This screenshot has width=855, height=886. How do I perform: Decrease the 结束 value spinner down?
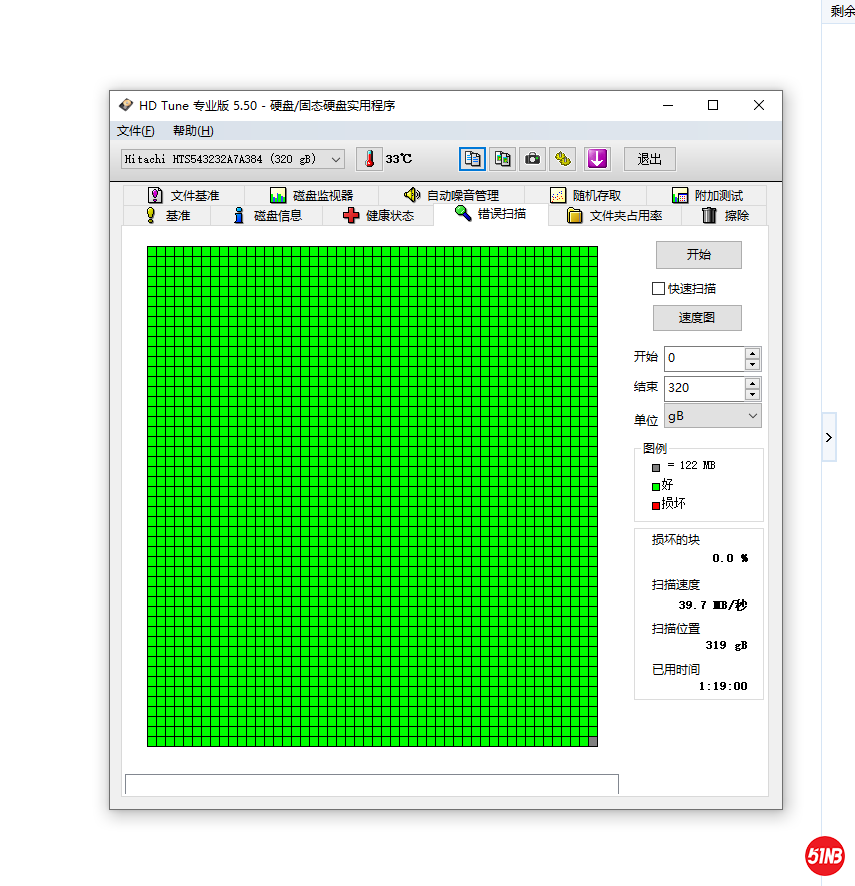point(752,395)
